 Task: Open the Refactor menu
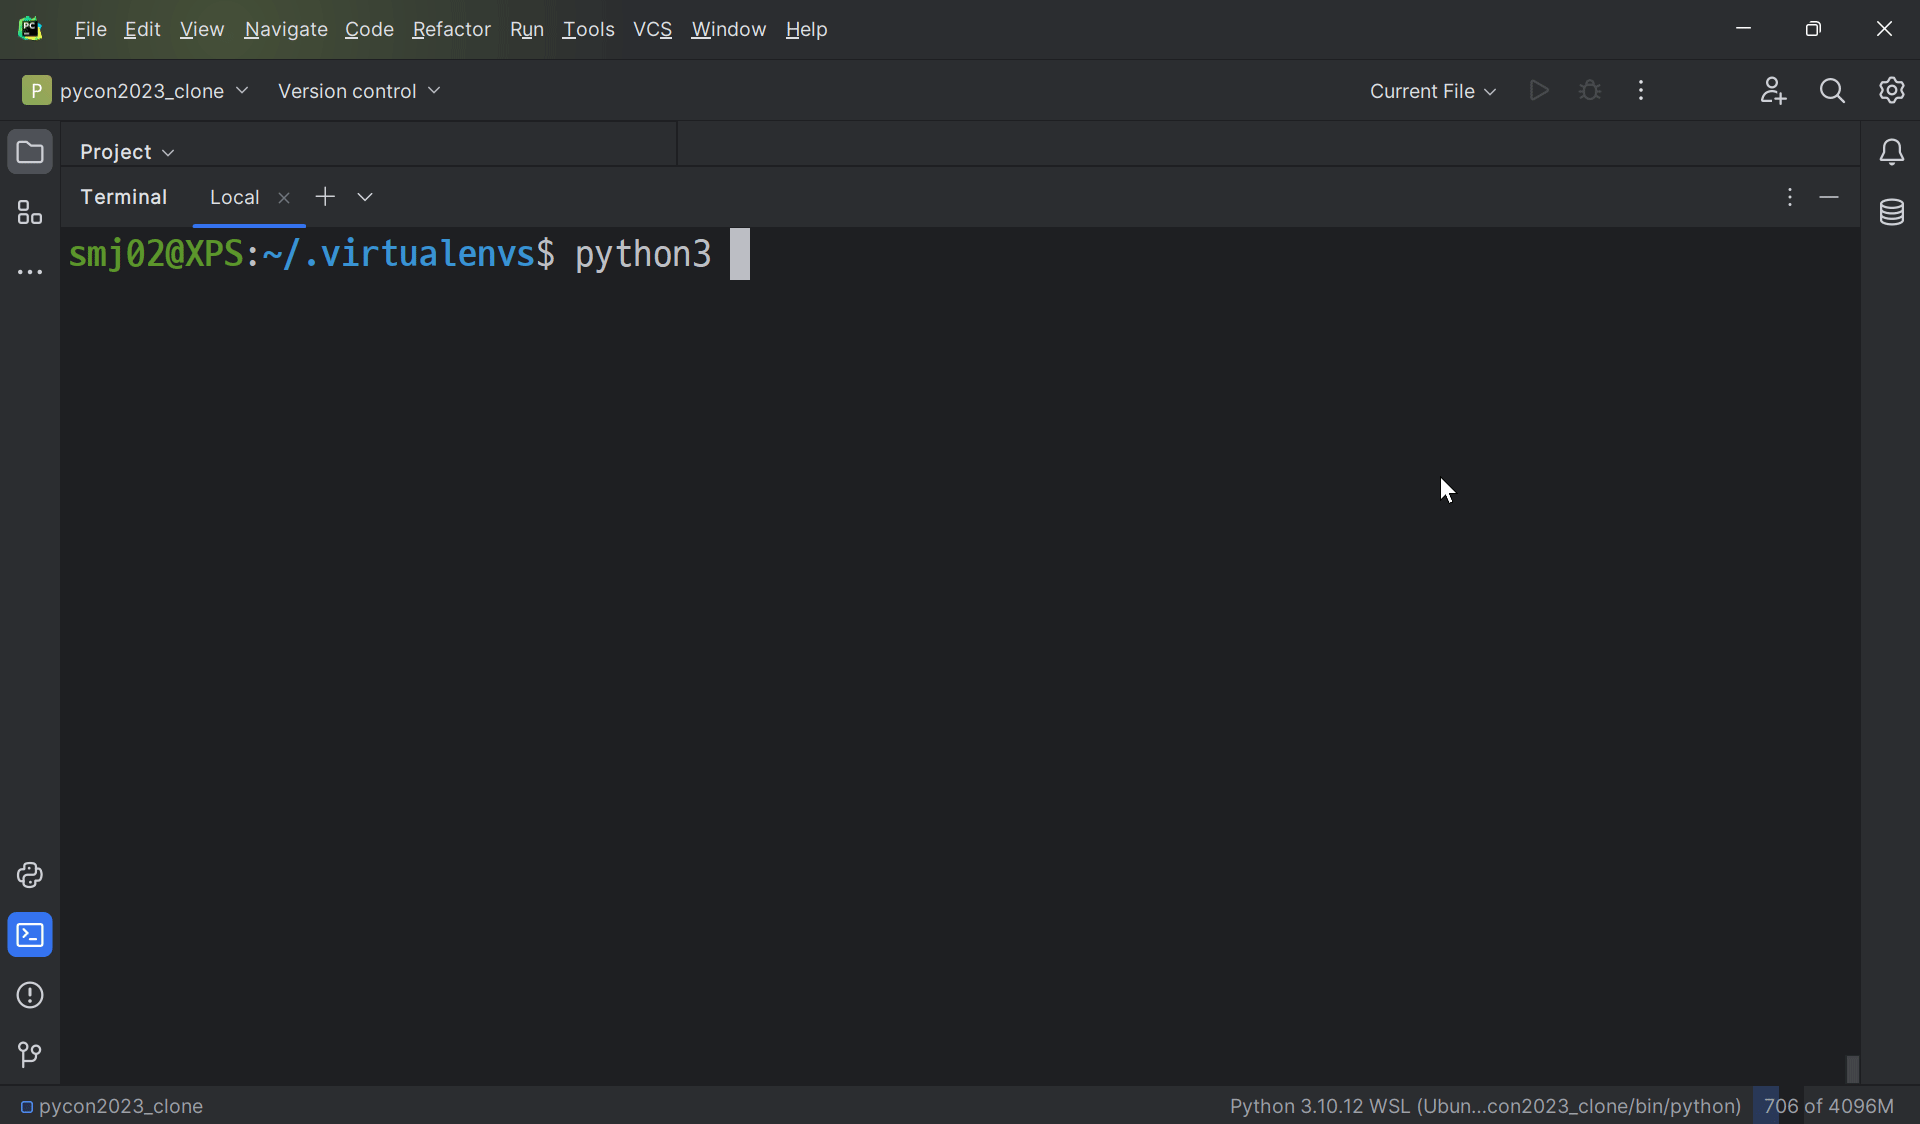(x=451, y=29)
